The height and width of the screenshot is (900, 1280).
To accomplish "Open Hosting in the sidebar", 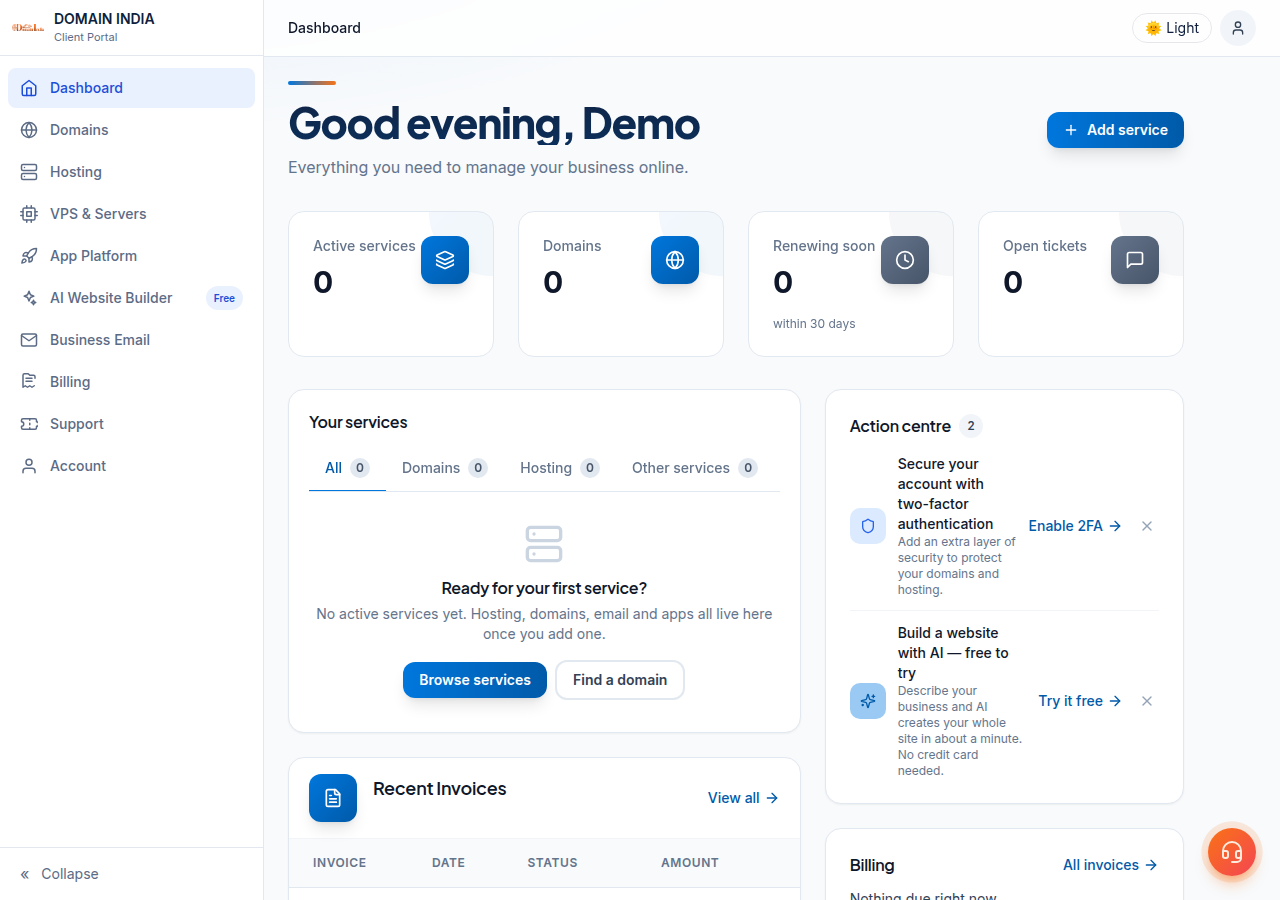I will pos(131,172).
